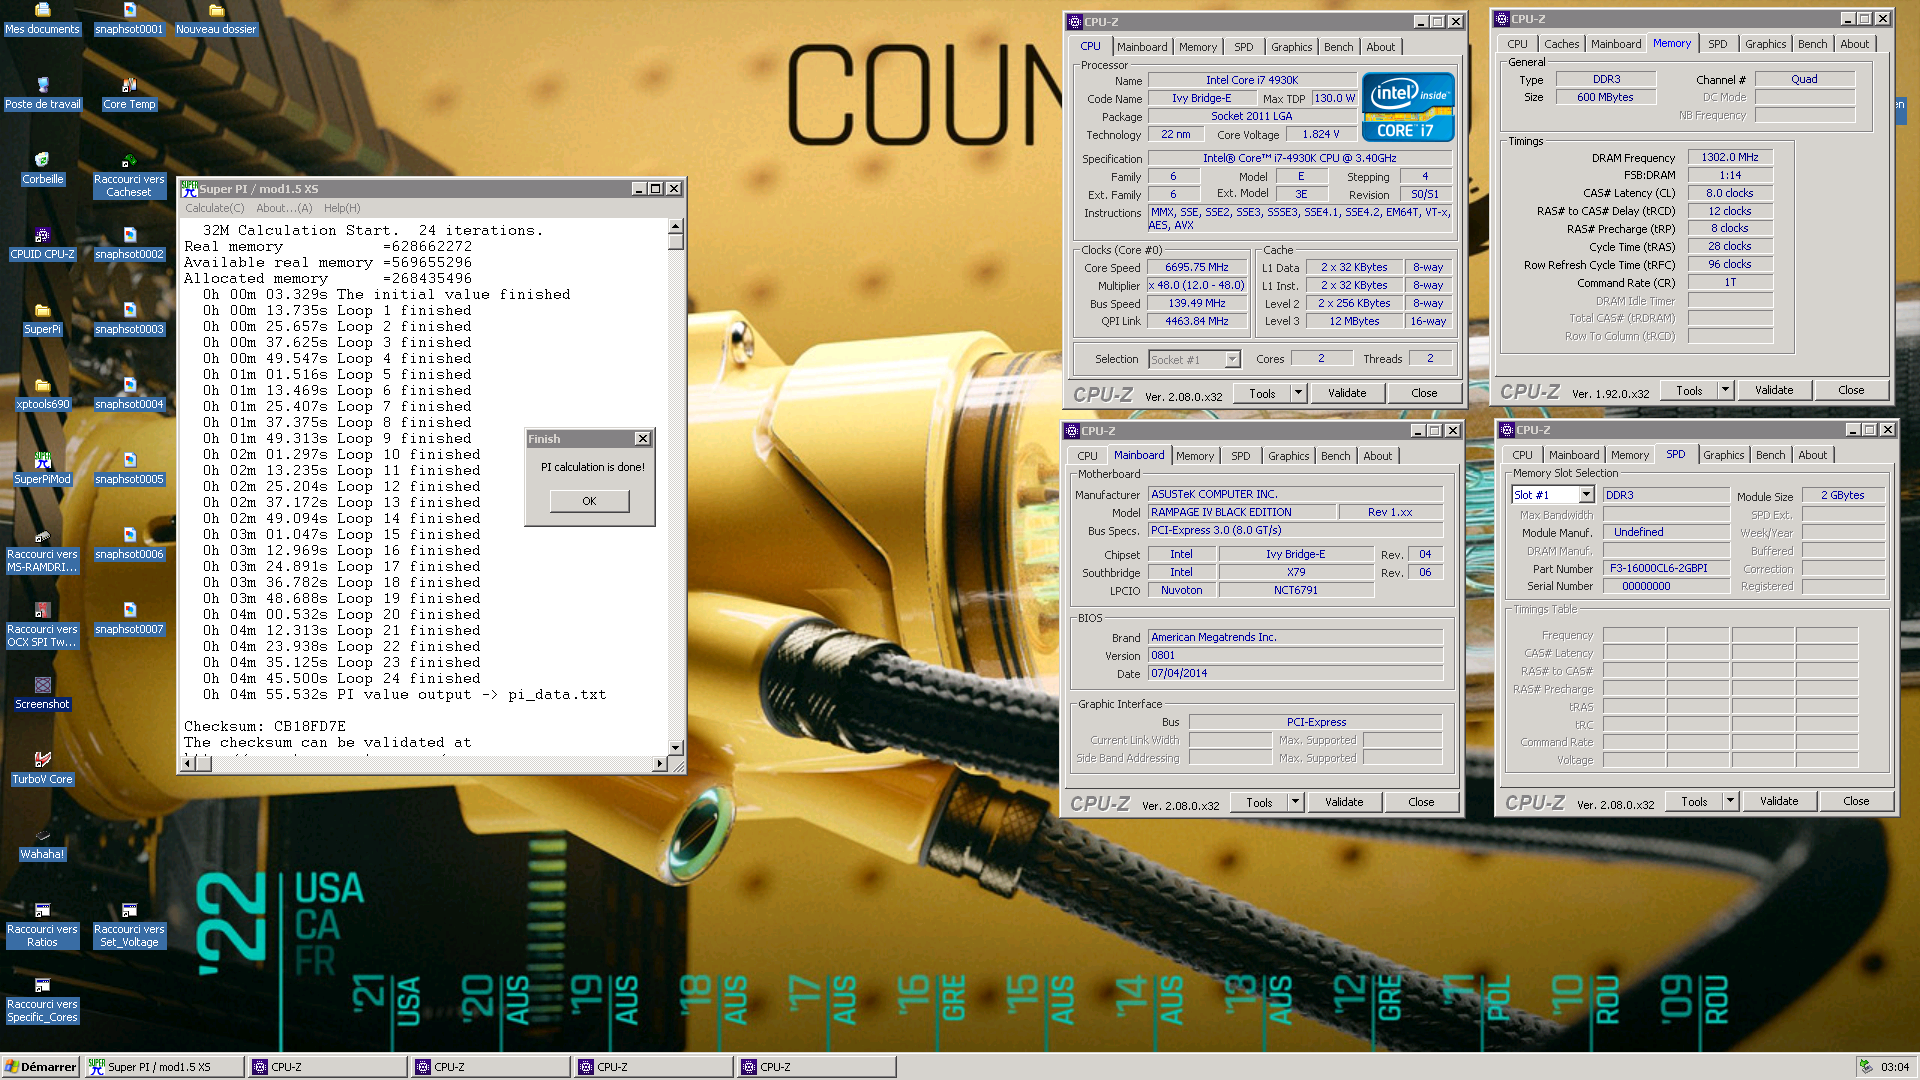Launch Screenshot desktop shortcut
Viewport: 1920px width, 1080px height.
pyautogui.click(x=42, y=694)
